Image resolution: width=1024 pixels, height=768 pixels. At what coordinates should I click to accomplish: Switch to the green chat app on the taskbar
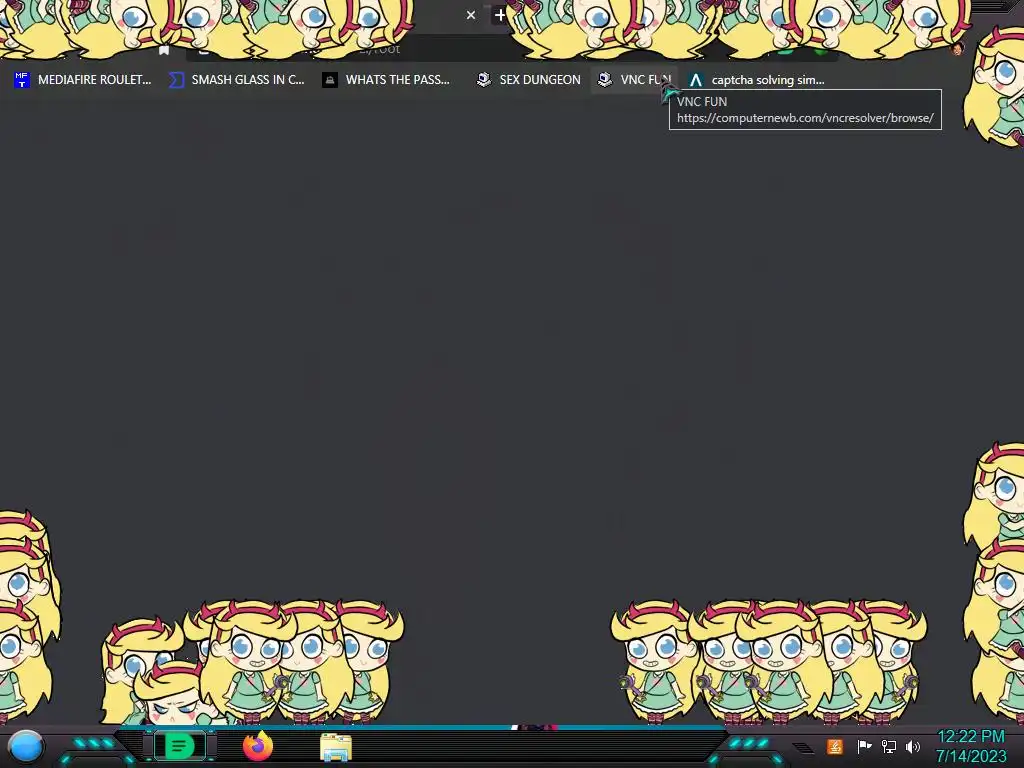click(179, 746)
